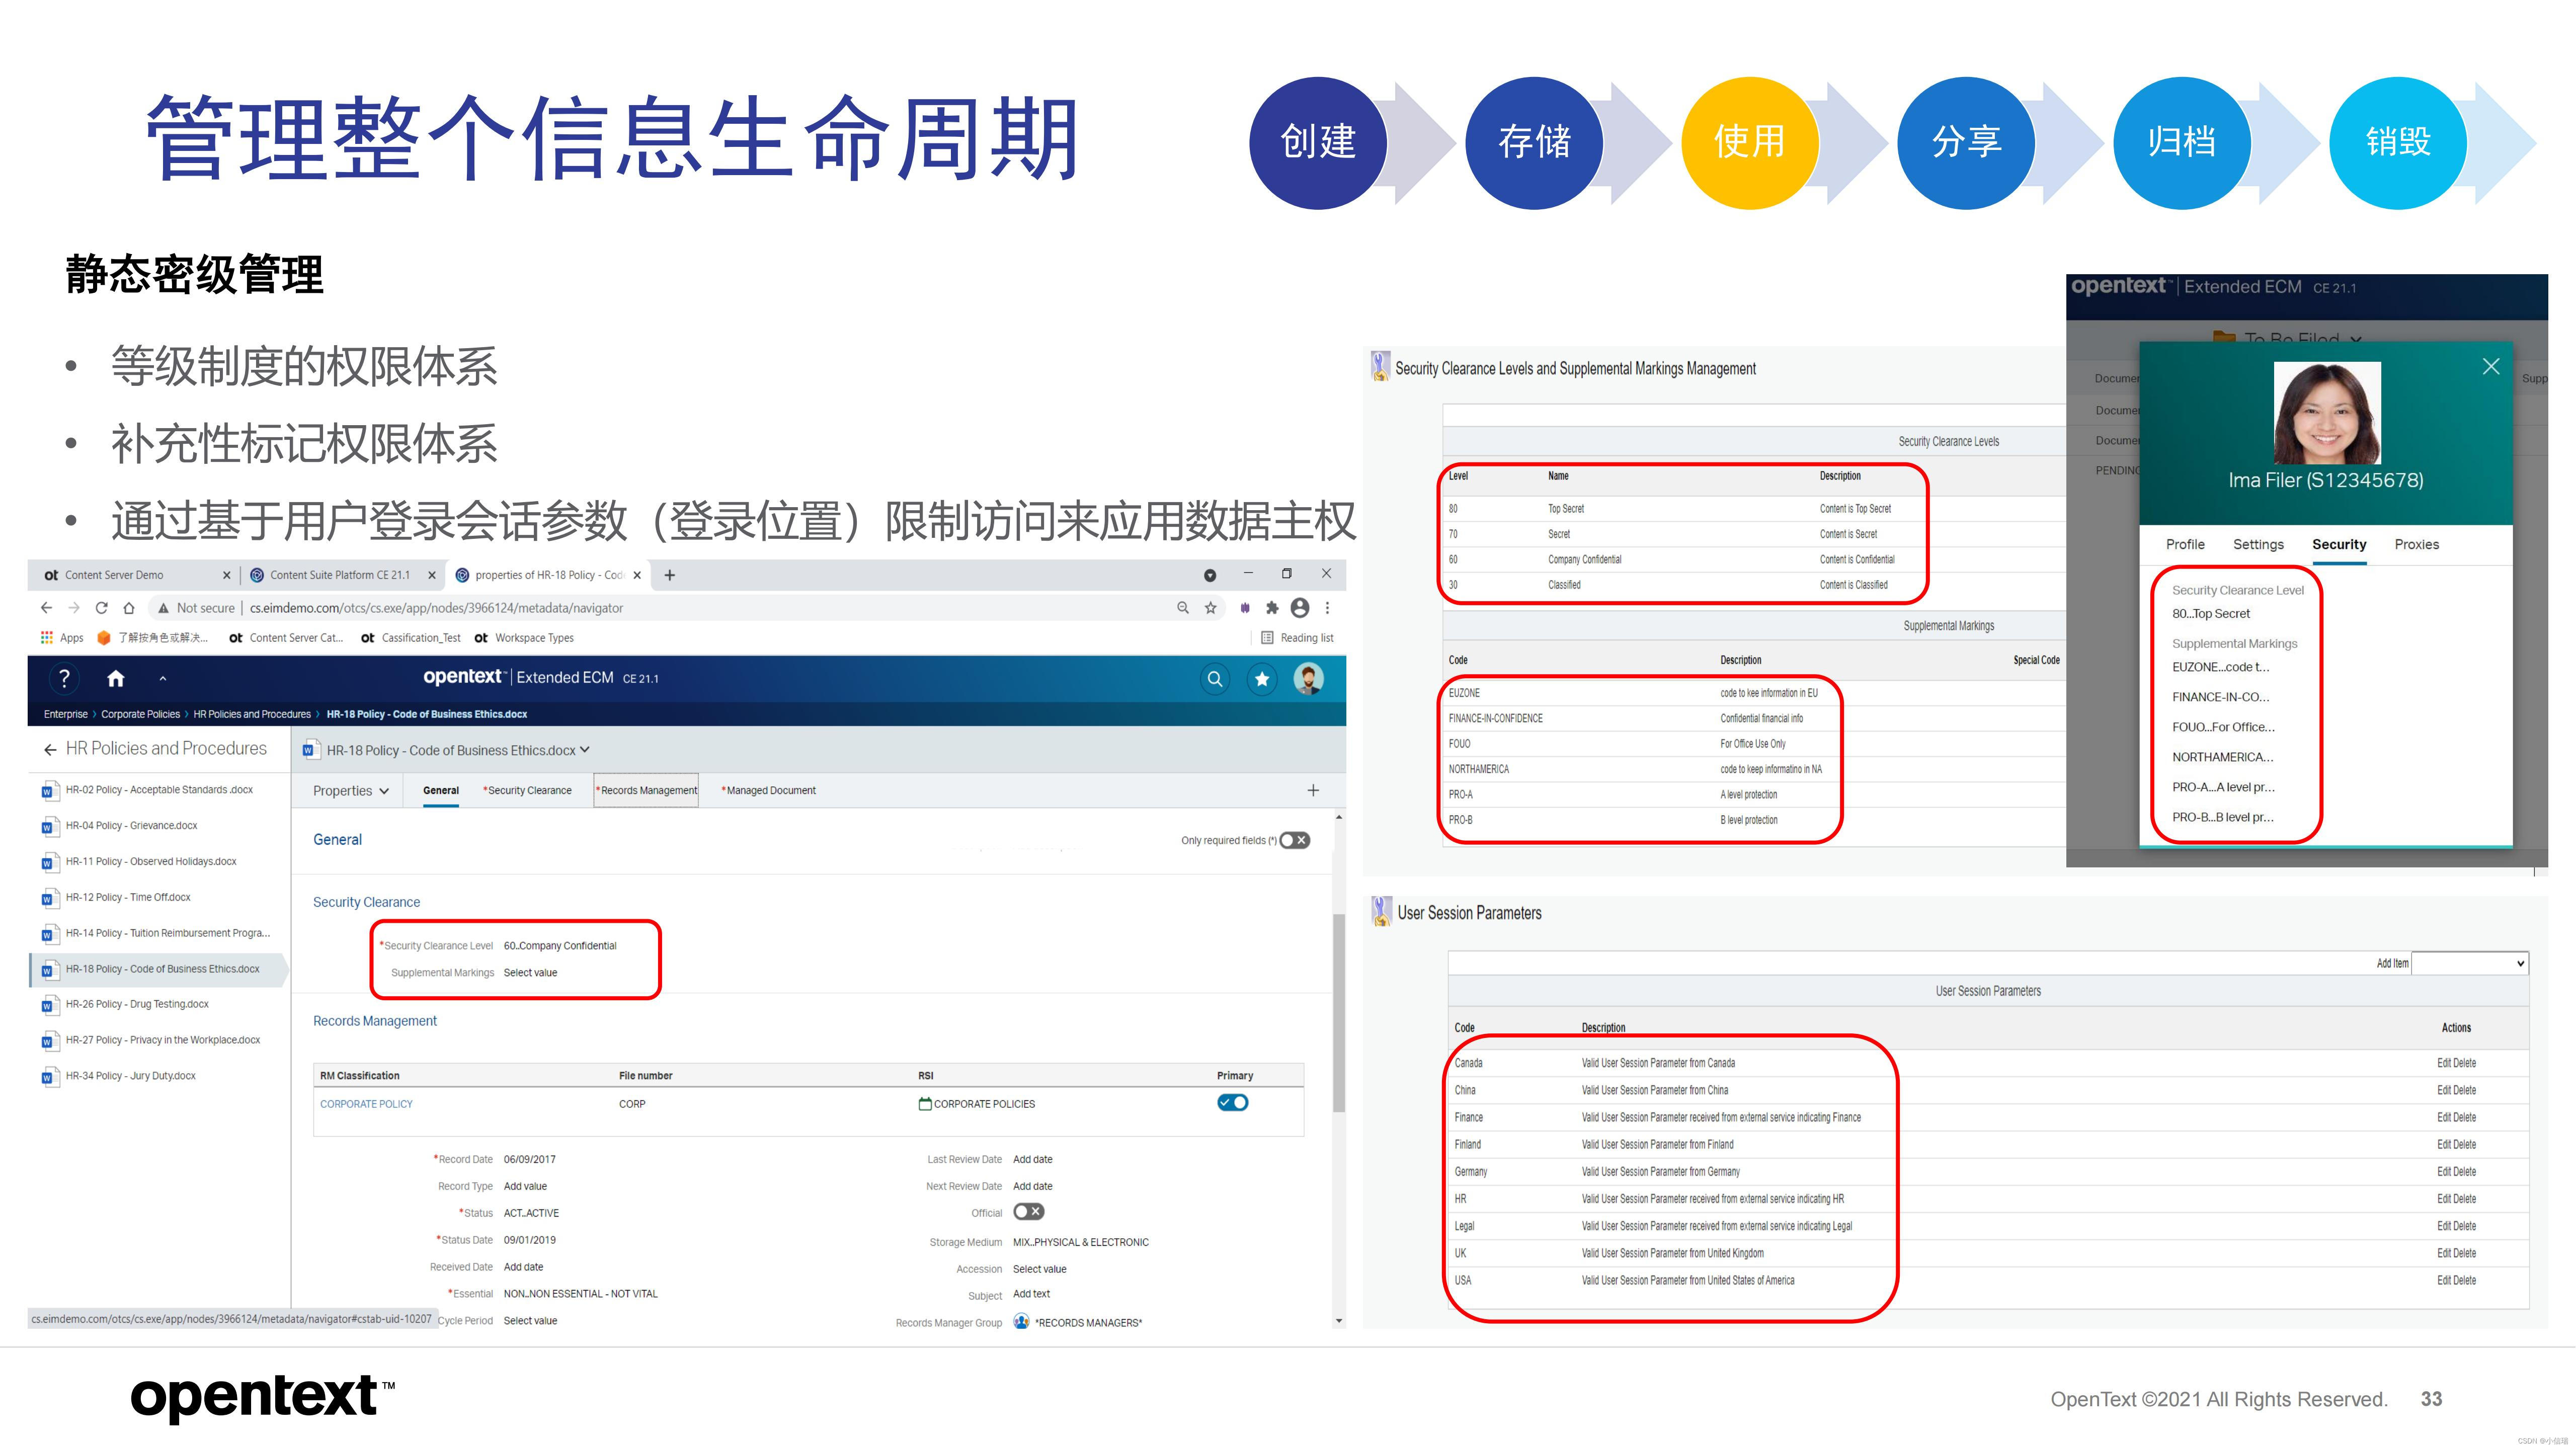Open the Proxies tab in profile popup

point(2416,544)
